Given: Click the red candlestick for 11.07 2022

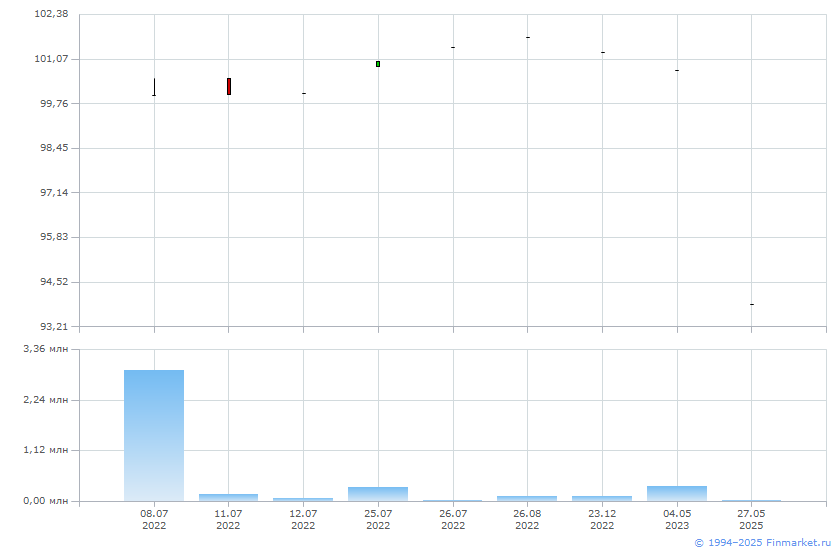Looking at the screenshot, I should click(229, 86).
